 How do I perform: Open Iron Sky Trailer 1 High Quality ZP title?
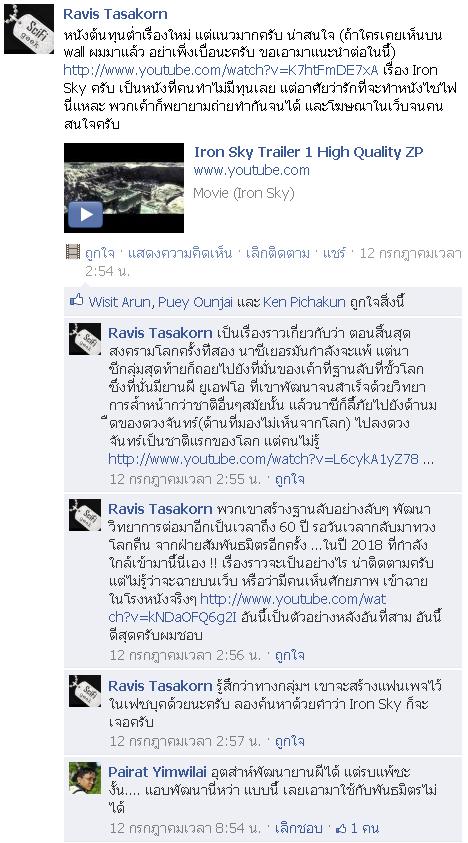[x=308, y=152]
